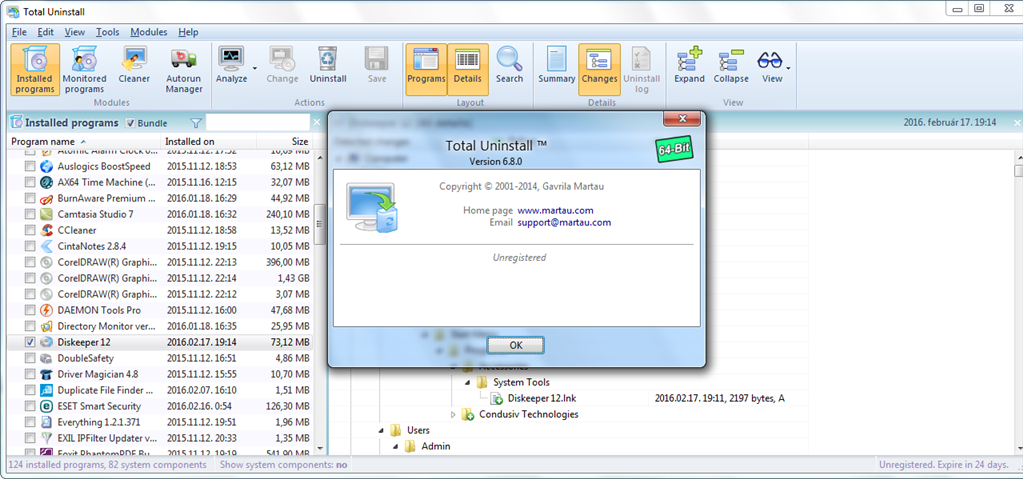Check the Camtasia Studio 7 checkbox
1023x479 pixels.
coord(30,214)
